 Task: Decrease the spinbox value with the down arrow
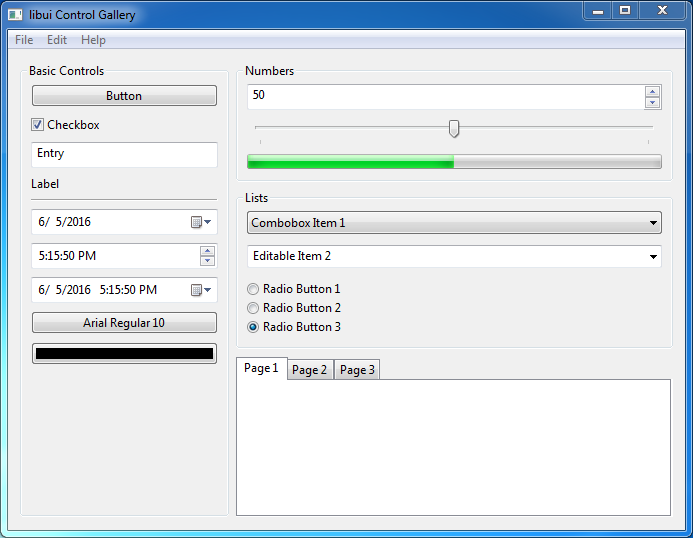(x=653, y=102)
